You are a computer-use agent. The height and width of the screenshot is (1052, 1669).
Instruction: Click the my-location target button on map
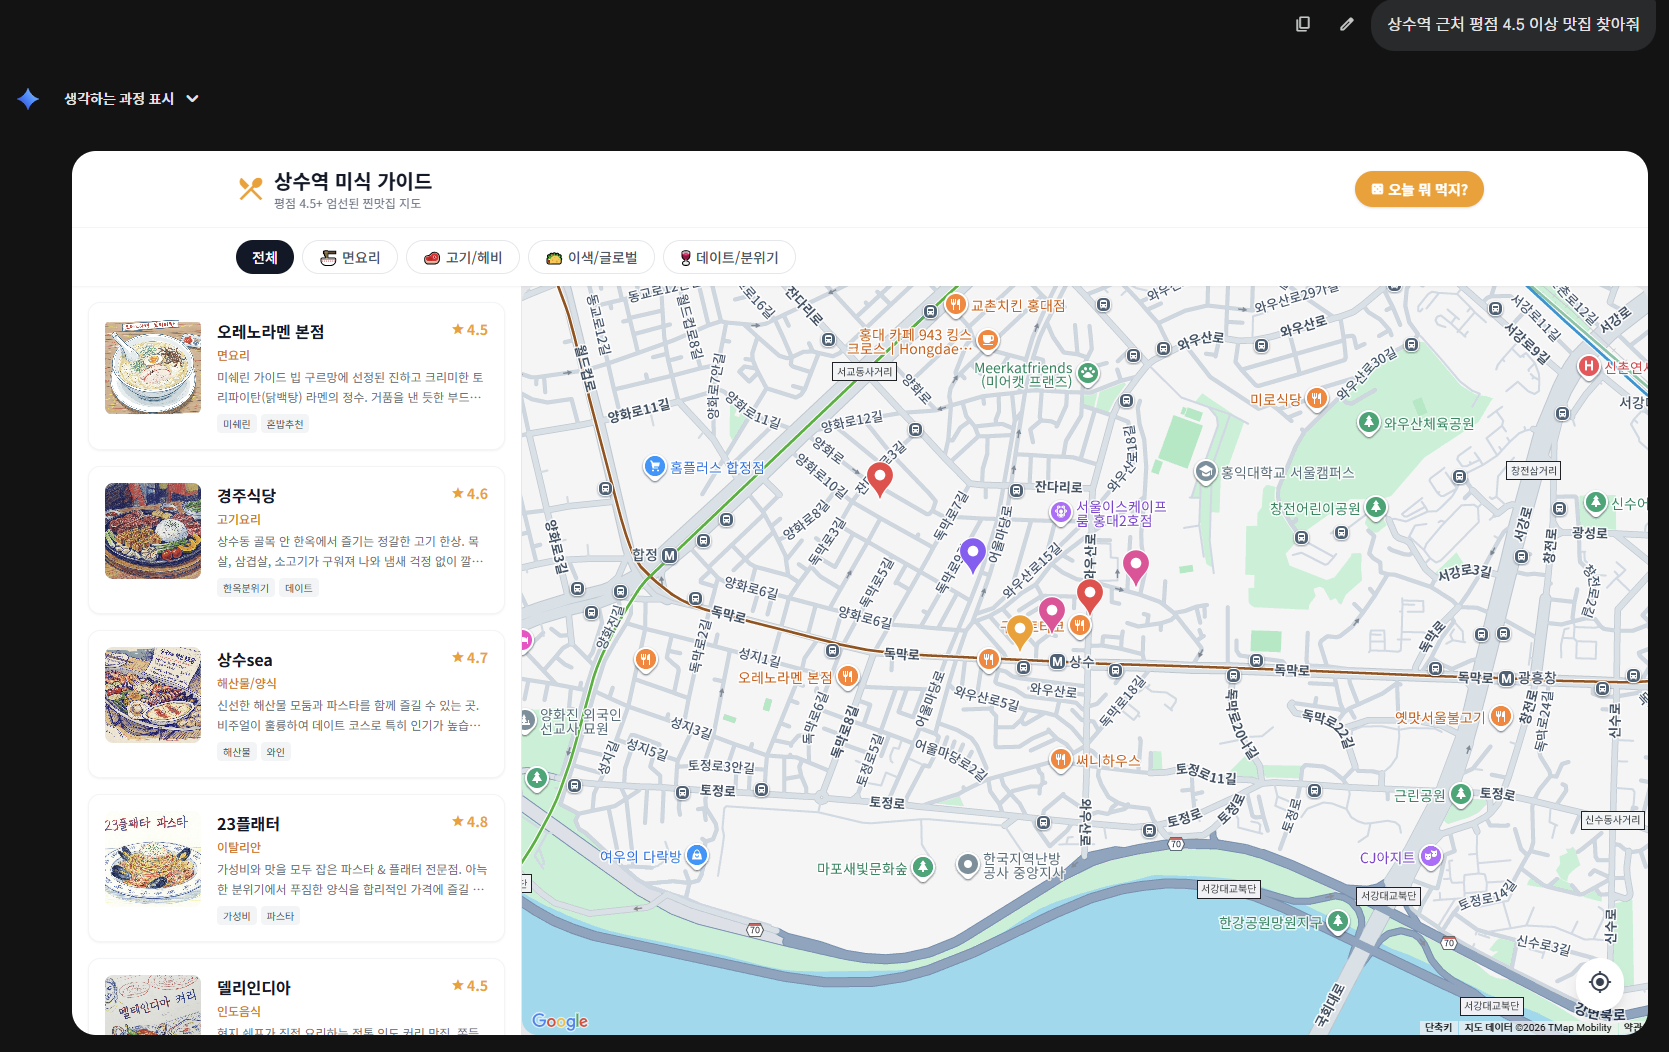[1600, 982]
